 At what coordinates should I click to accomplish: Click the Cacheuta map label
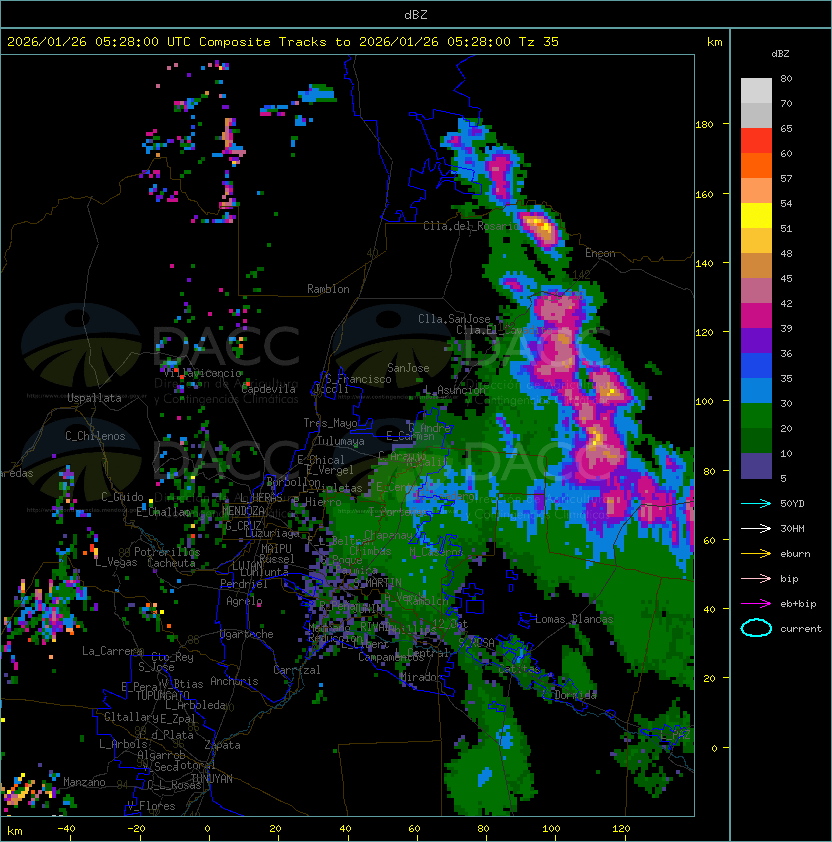[171, 563]
